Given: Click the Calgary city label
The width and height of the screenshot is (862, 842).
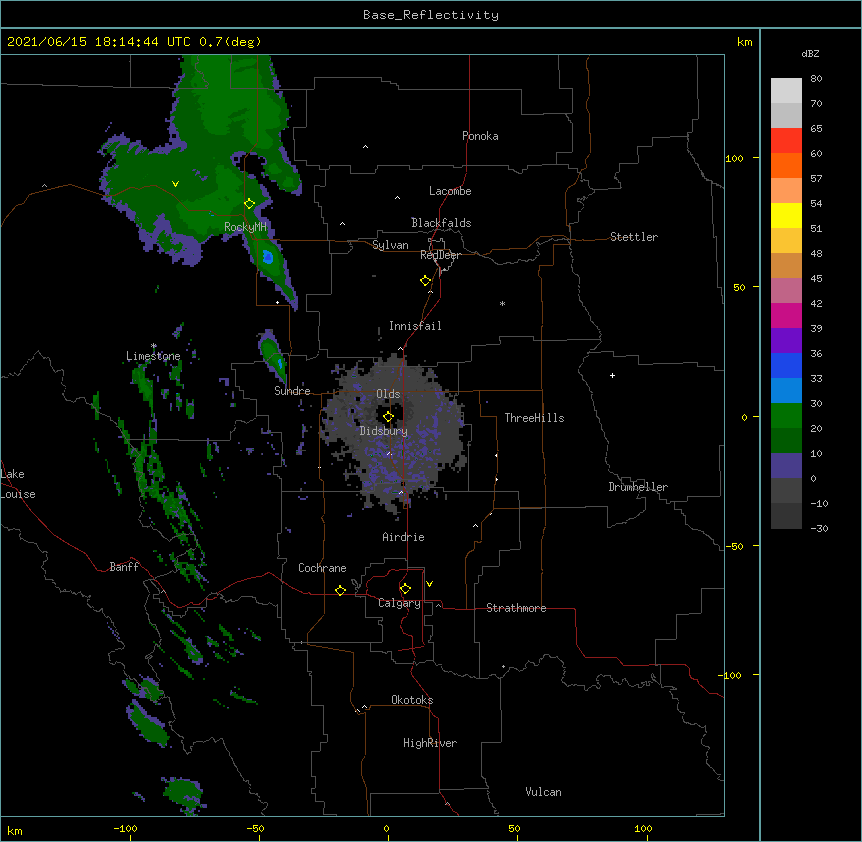Looking at the screenshot, I should click(x=399, y=603).
